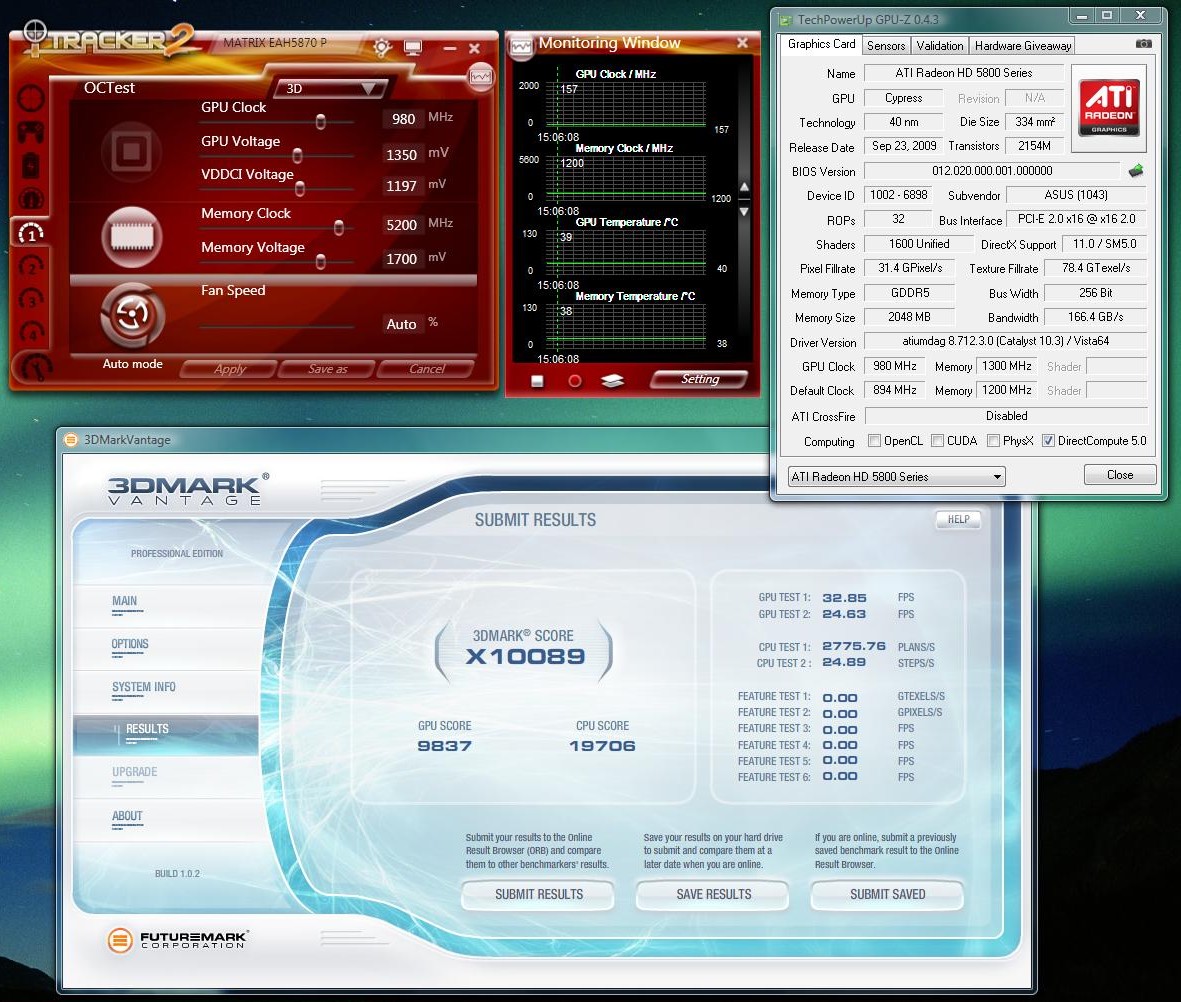Click the GPU Voltage slider handle

(298, 155)
